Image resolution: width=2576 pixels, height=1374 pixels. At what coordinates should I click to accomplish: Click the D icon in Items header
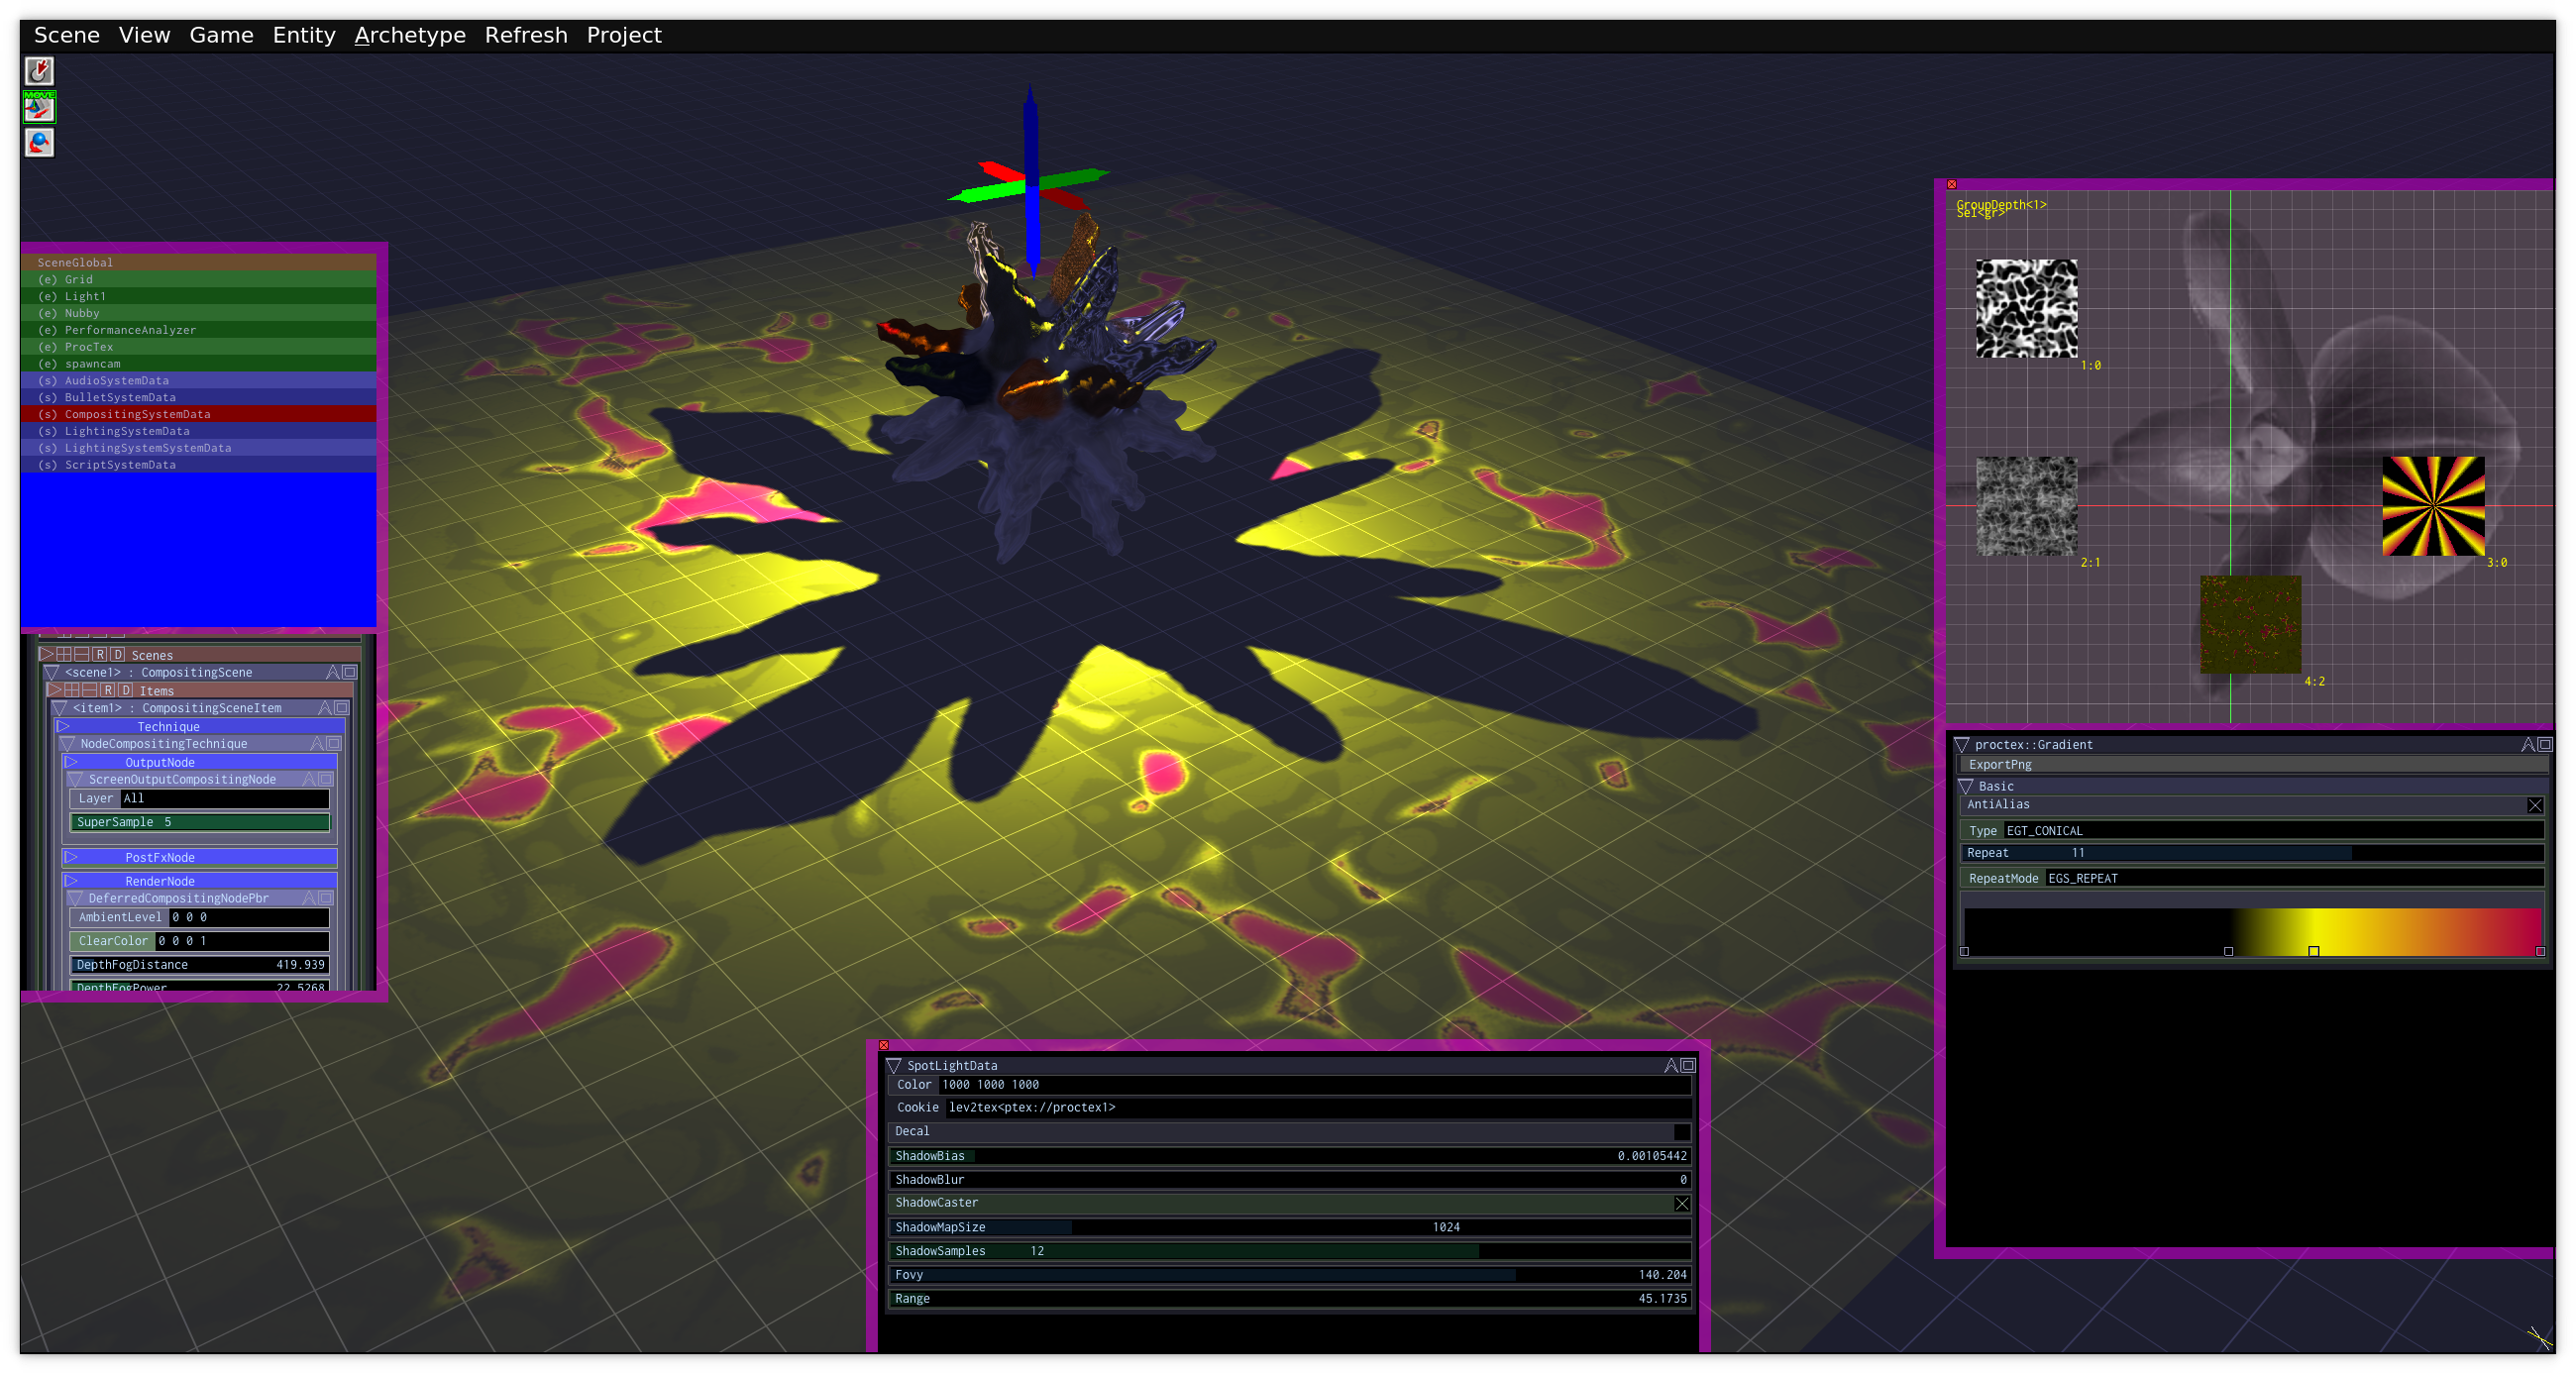pyautogui.click(x=125, y=690)
